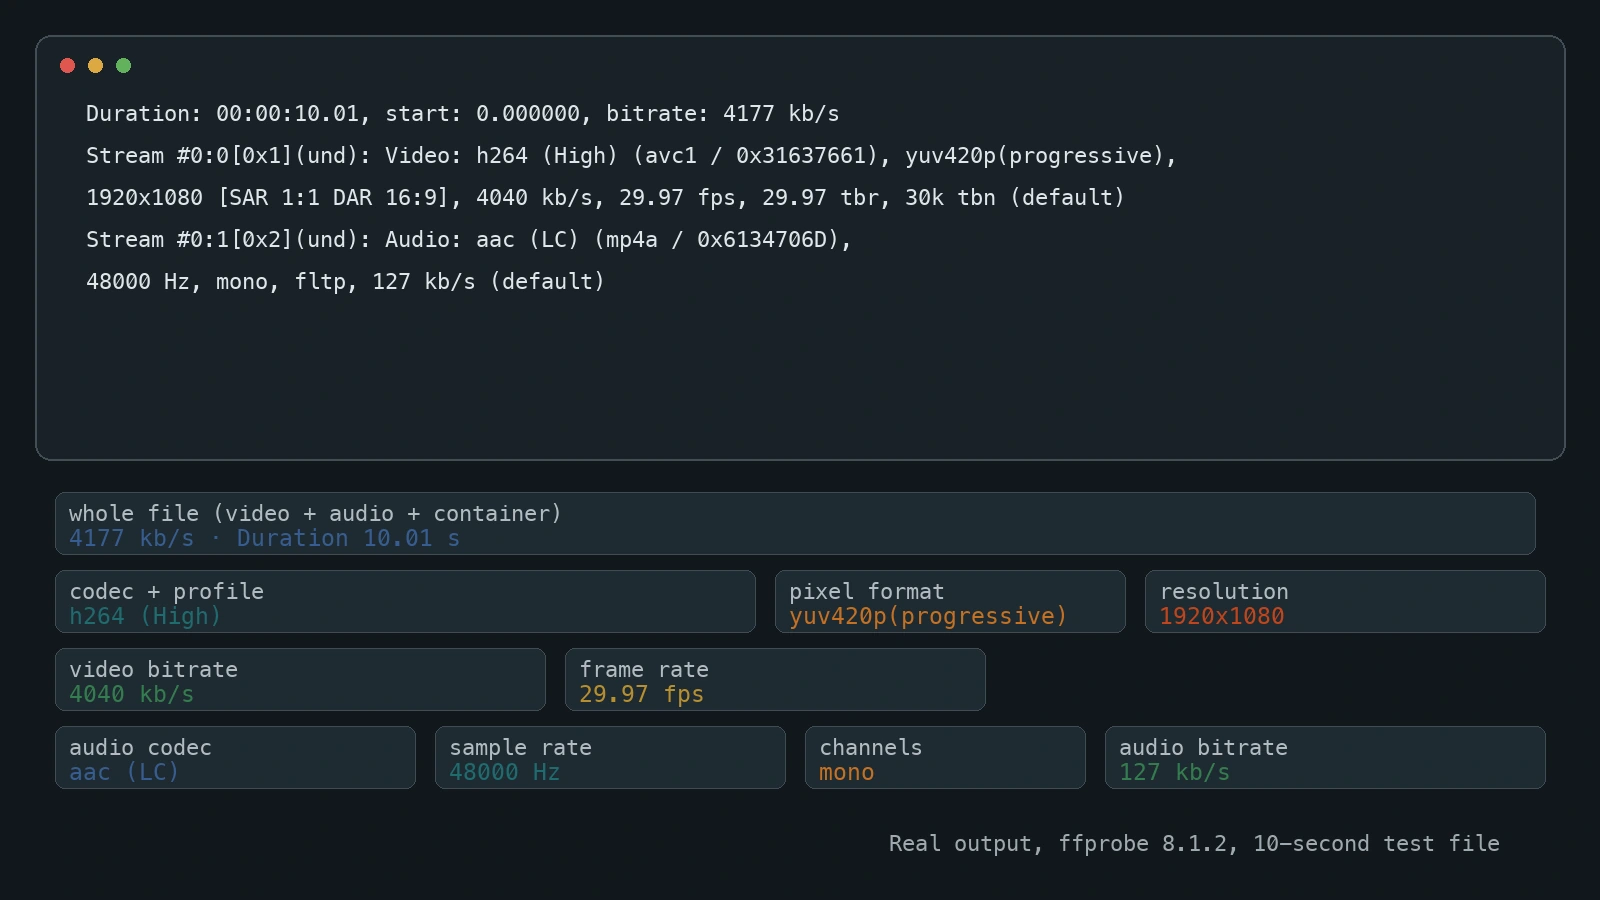This screenshot has height=900, width=1600.
Task: Select the 'channels' card
Action: point(945,757)
